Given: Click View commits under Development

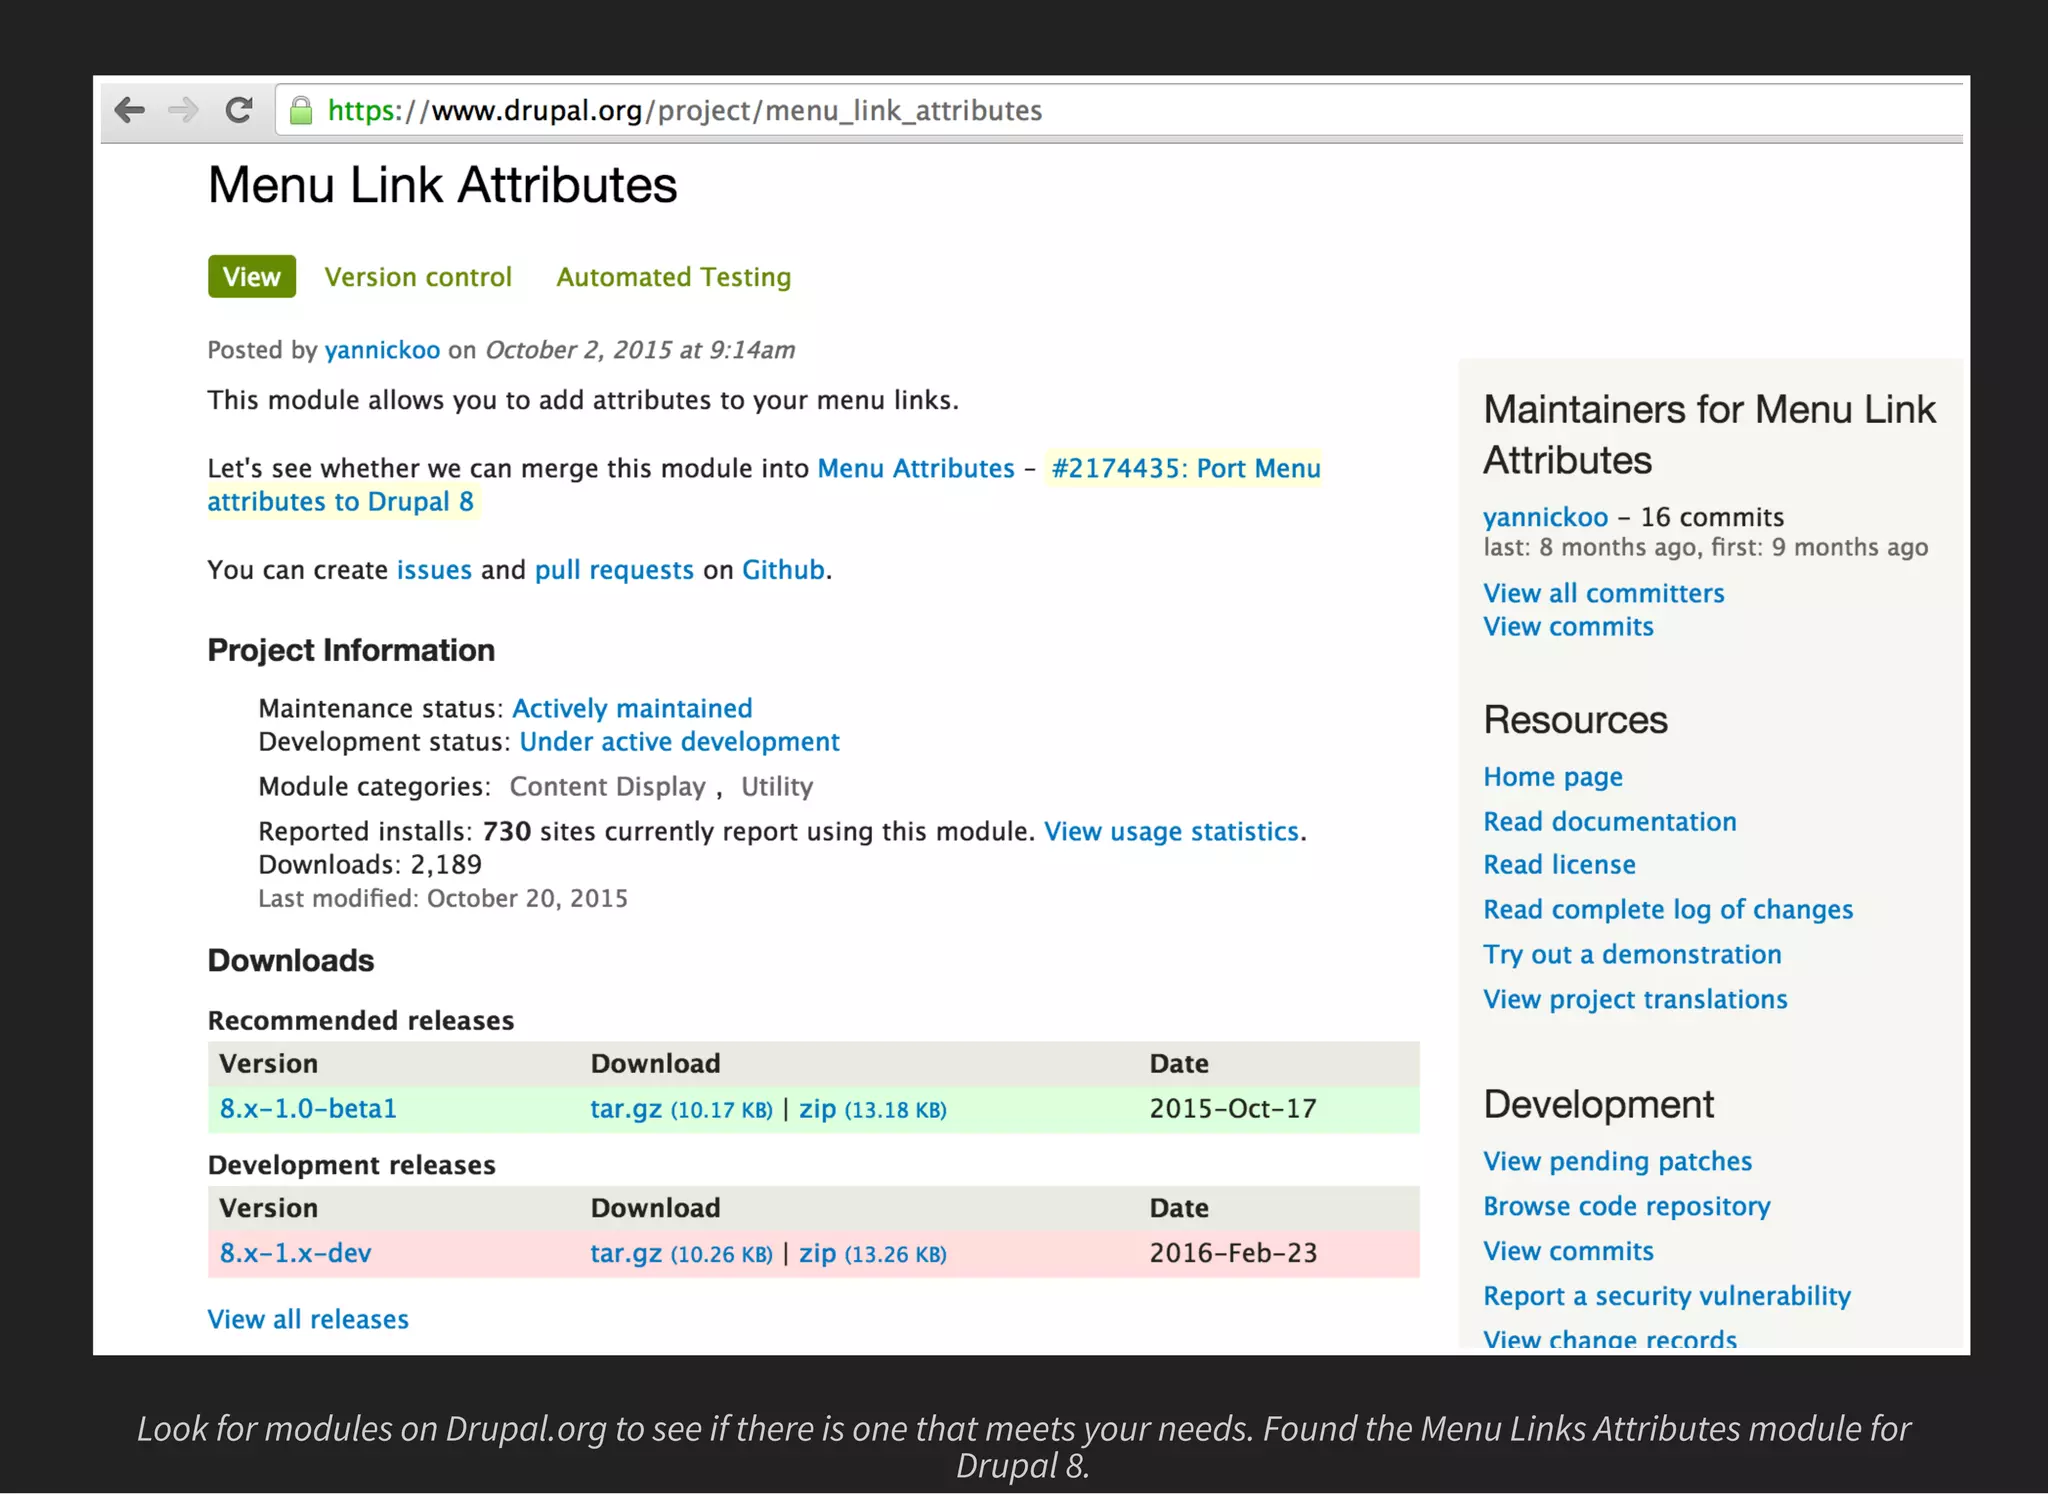Looking at the screenshot, I should [1568, 1251].
